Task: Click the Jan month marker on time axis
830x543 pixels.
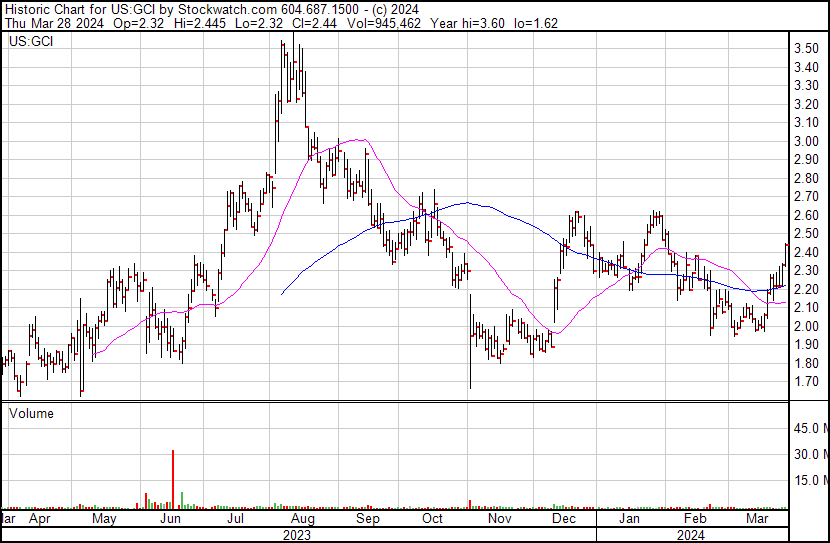Action: click(x=629, y=520)
